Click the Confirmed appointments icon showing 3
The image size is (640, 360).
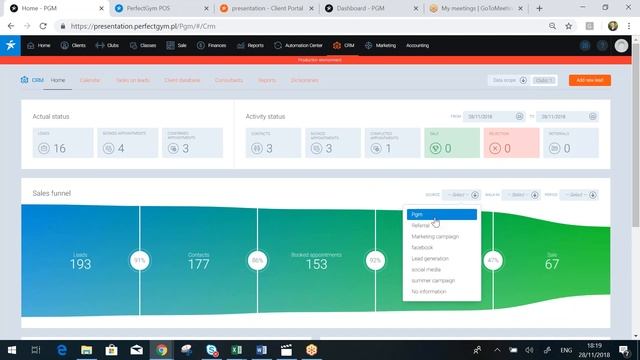click(x=173, y=148)
